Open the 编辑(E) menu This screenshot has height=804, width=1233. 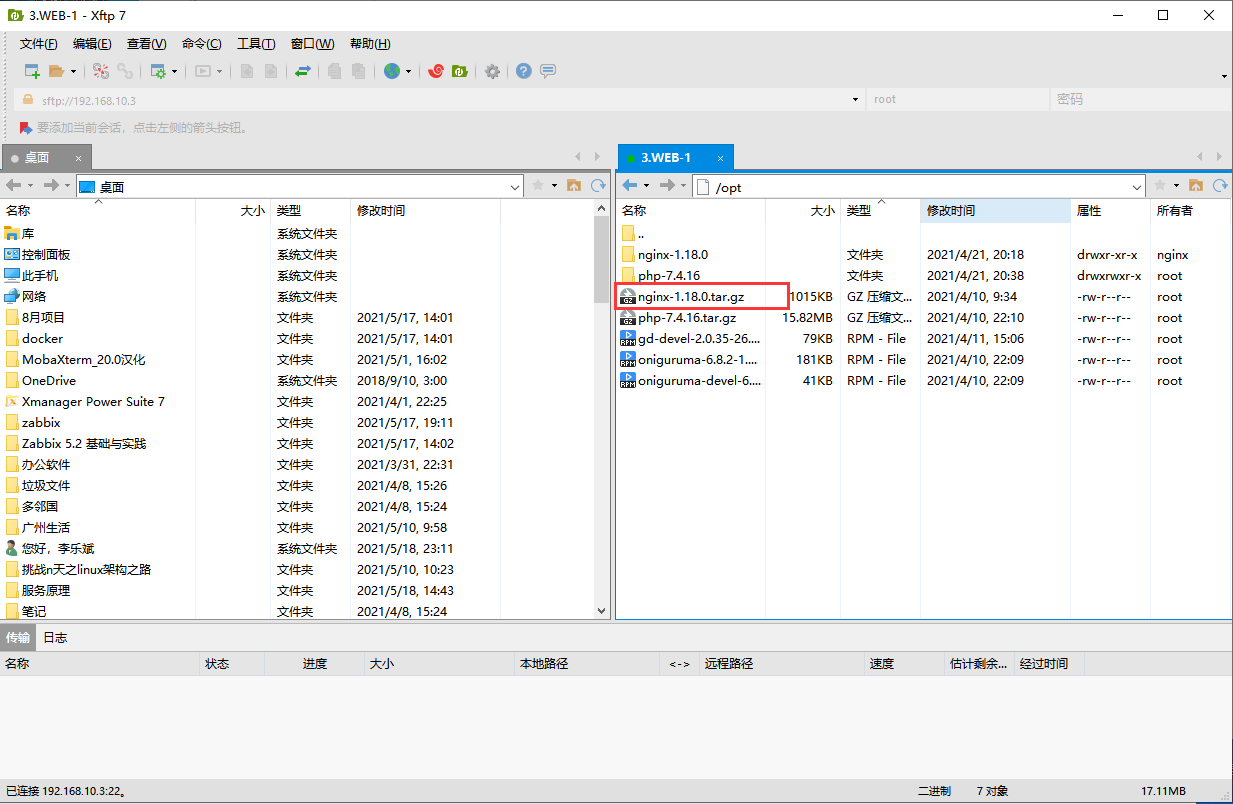click(92, 44)
